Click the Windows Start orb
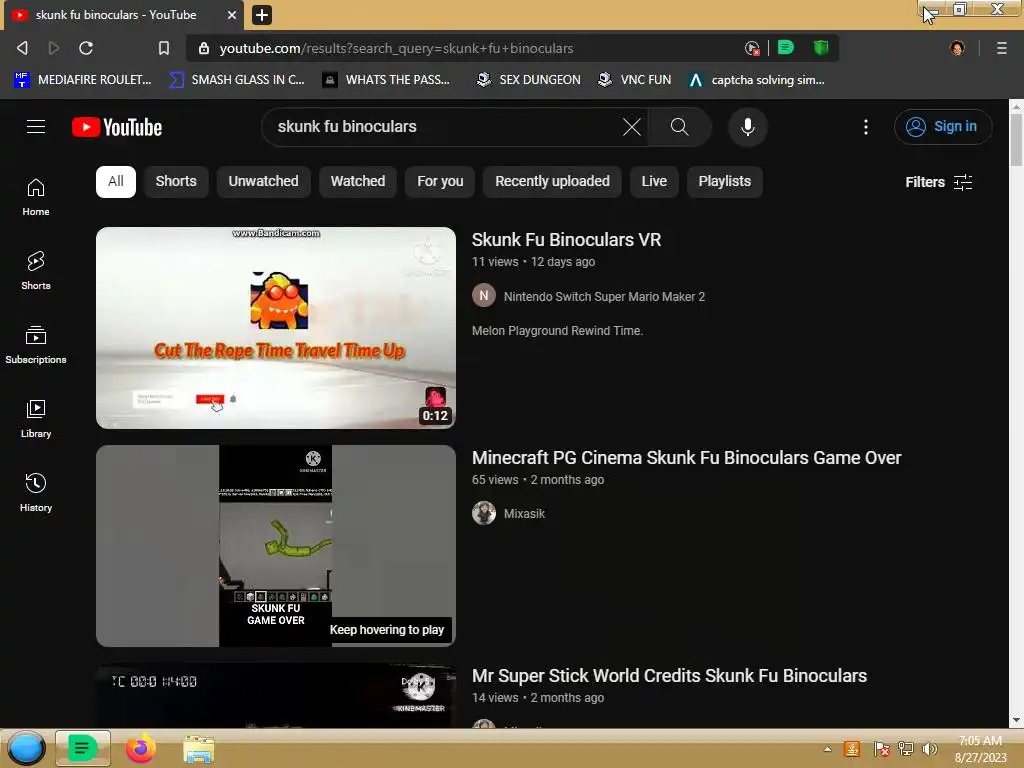Viewport: 1024px width, 768px height. (25, 749)
